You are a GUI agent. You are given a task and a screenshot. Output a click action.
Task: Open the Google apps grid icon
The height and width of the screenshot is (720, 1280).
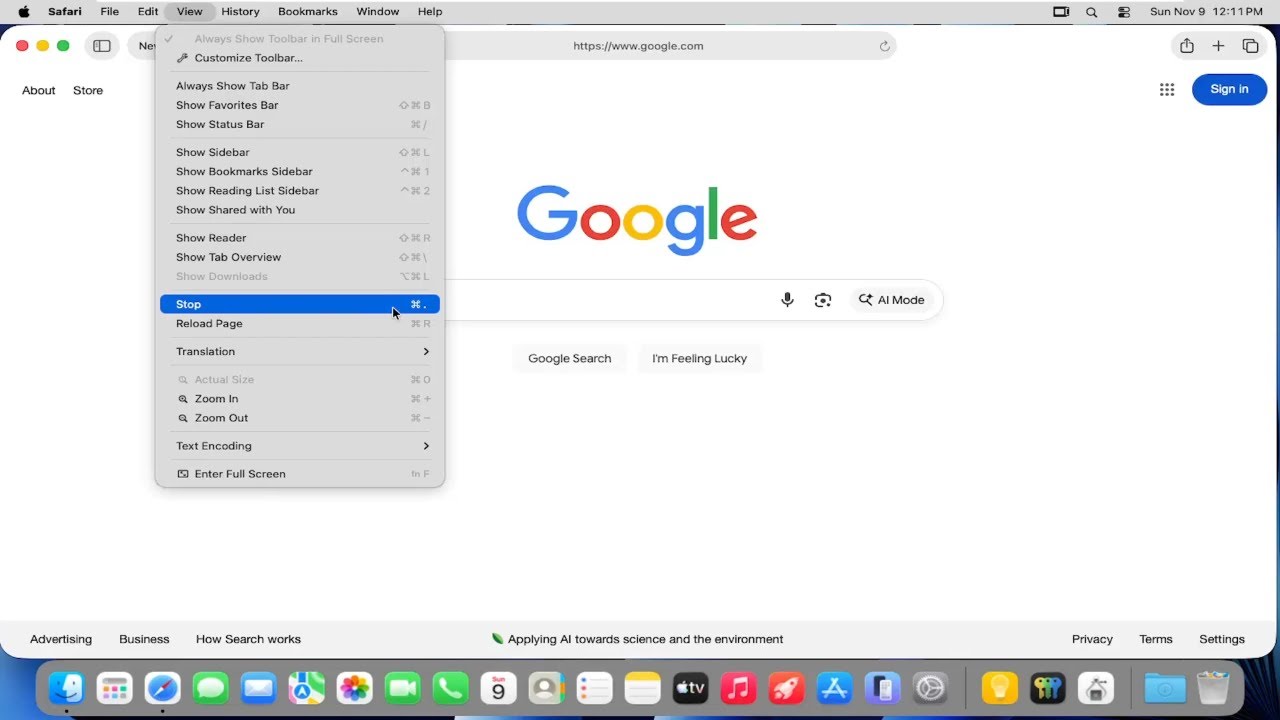coord(1167,89)
